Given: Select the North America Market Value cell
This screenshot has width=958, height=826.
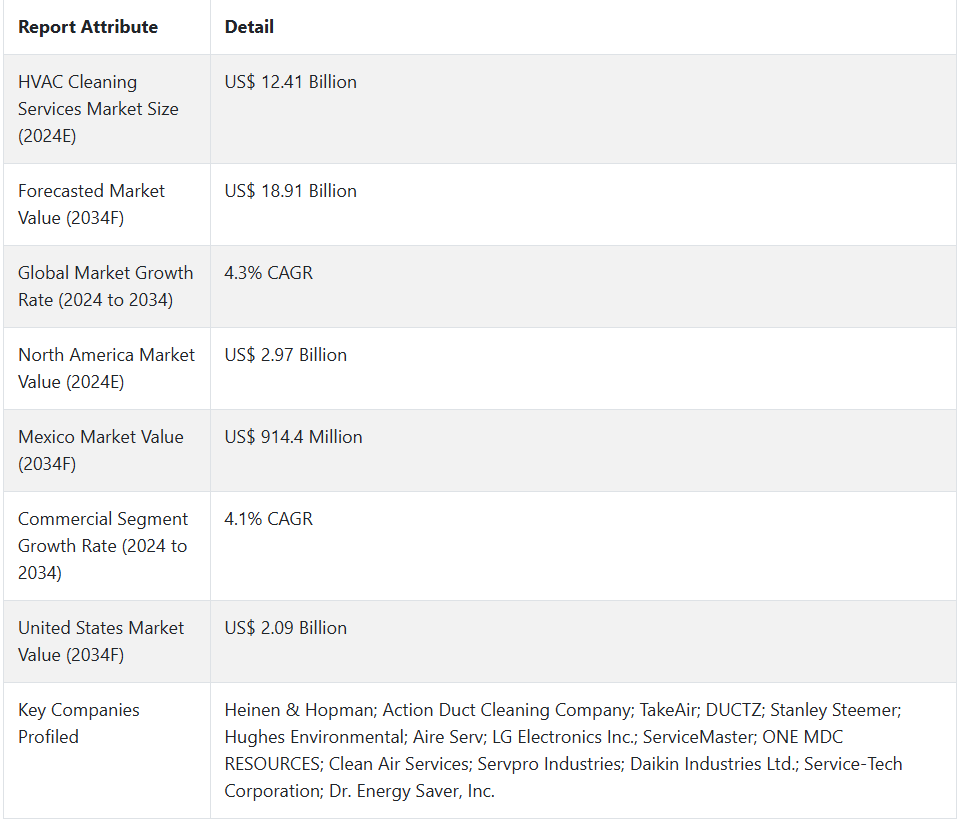Looking at the screenshot, I should point(106,368).
